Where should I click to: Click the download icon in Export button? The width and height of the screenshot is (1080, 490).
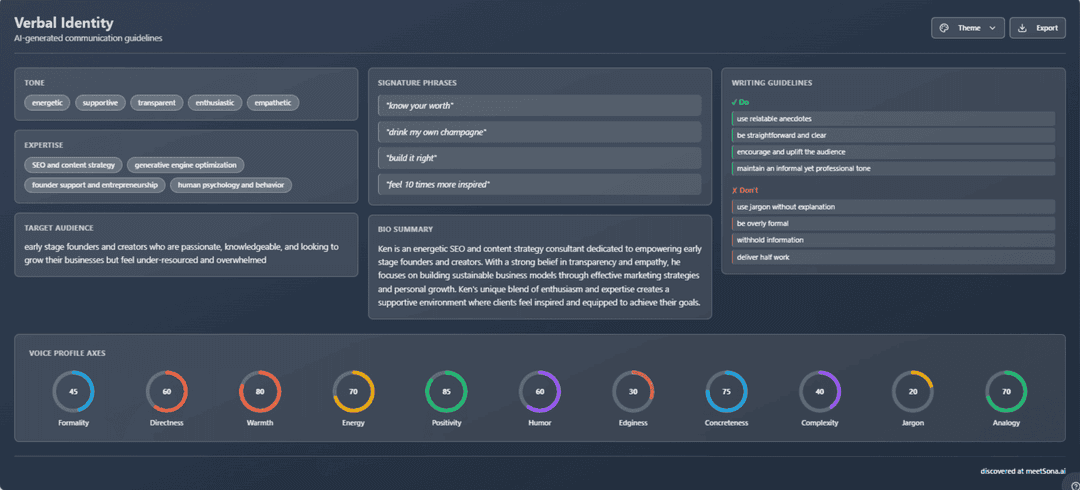click(1023, 28)
